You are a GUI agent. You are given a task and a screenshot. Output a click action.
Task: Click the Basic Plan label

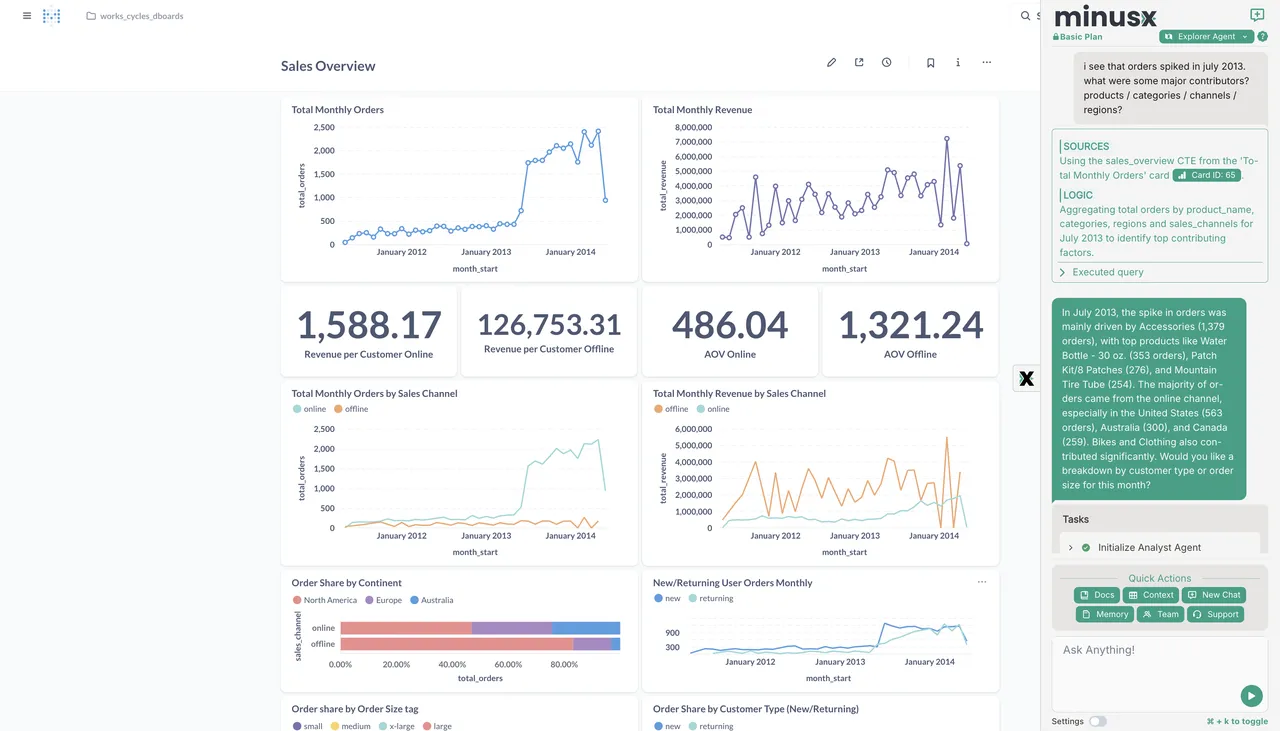point(1077,37)
